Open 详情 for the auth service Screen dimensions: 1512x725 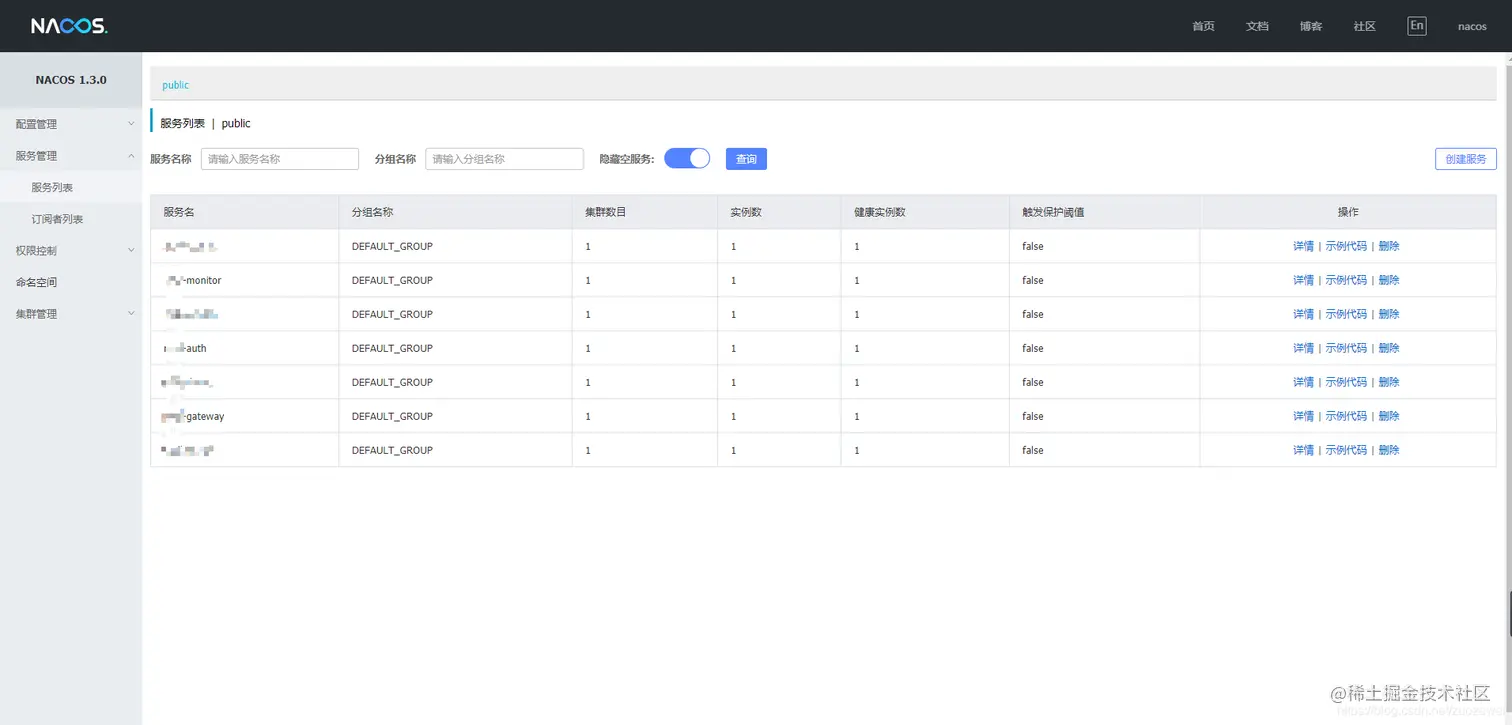[1303, 348]
